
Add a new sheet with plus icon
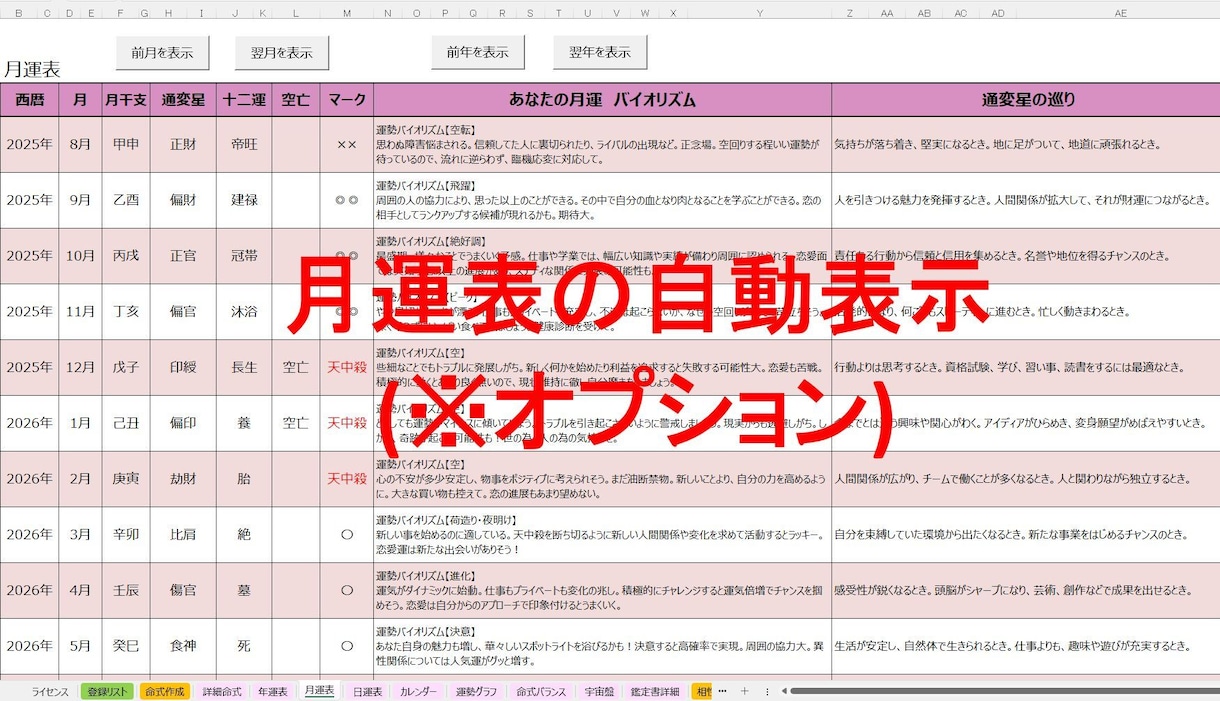[x=744, y=691]
